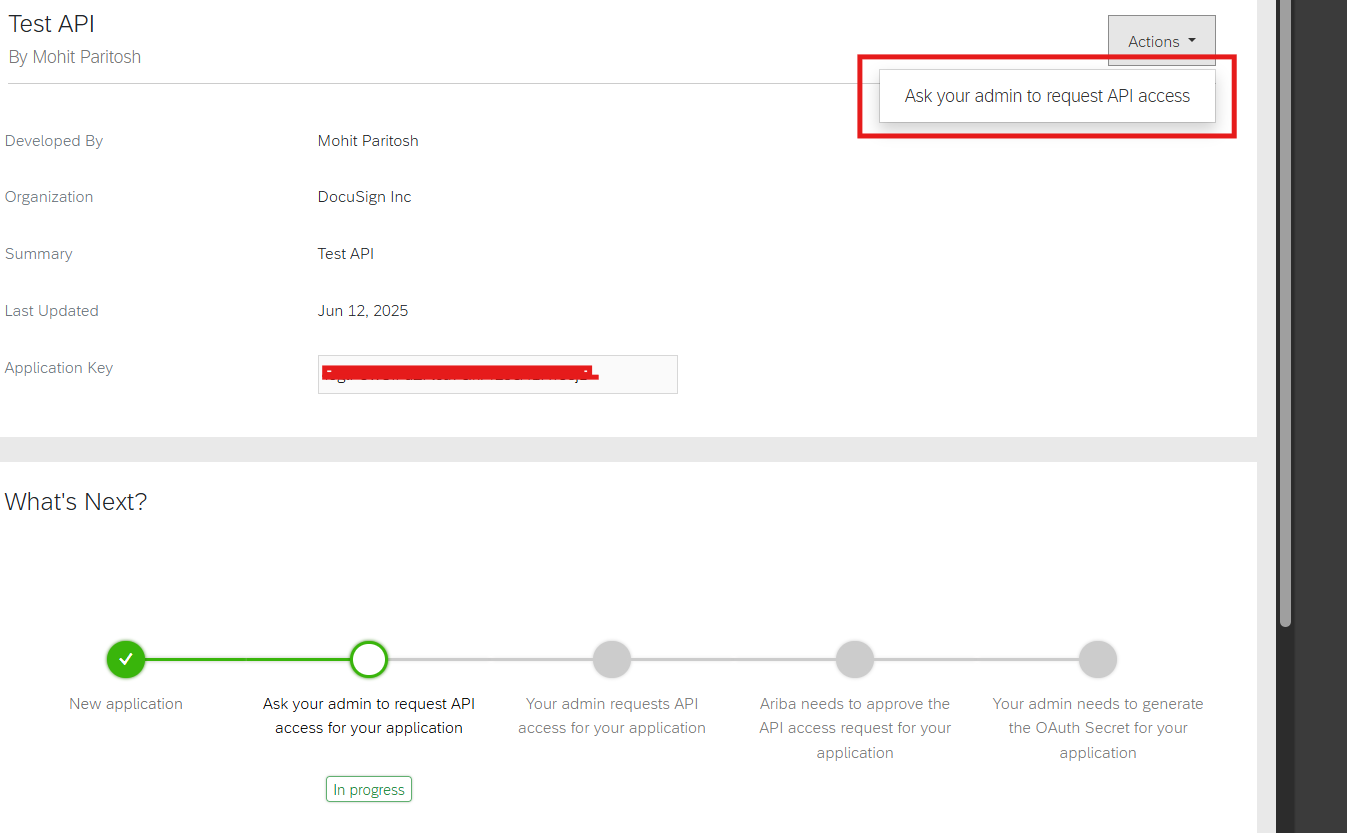Click 'Ariba needs to approve' step text
1347x833 pixels.
point(855,728)
